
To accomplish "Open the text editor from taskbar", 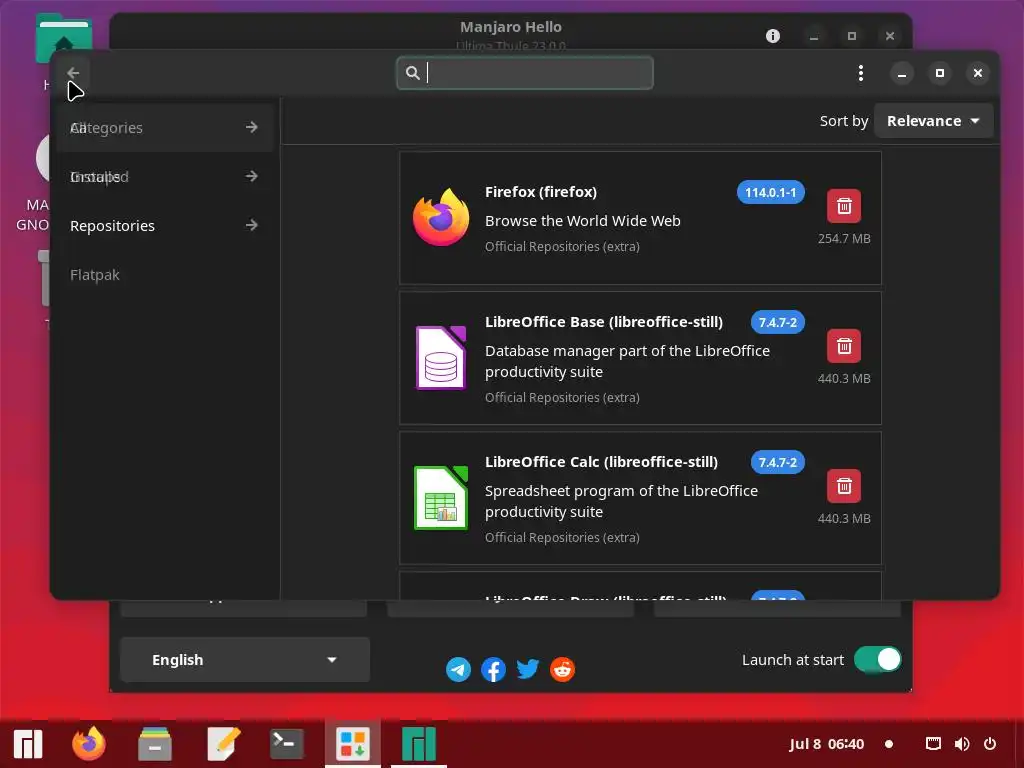I will [223, 744].
